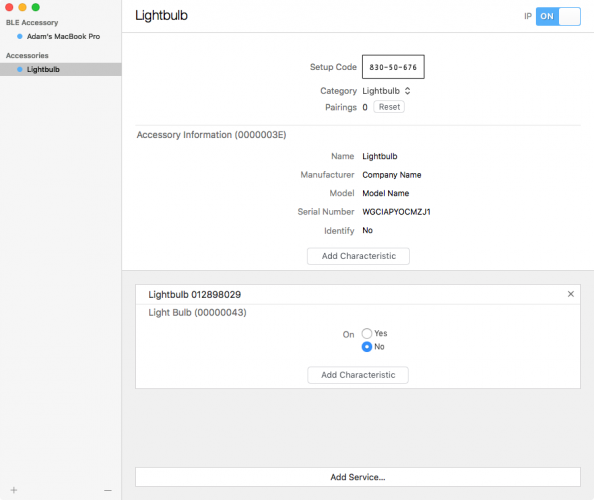
Task: Click the Light Bulb (00000043) heading
Action: 197,312
